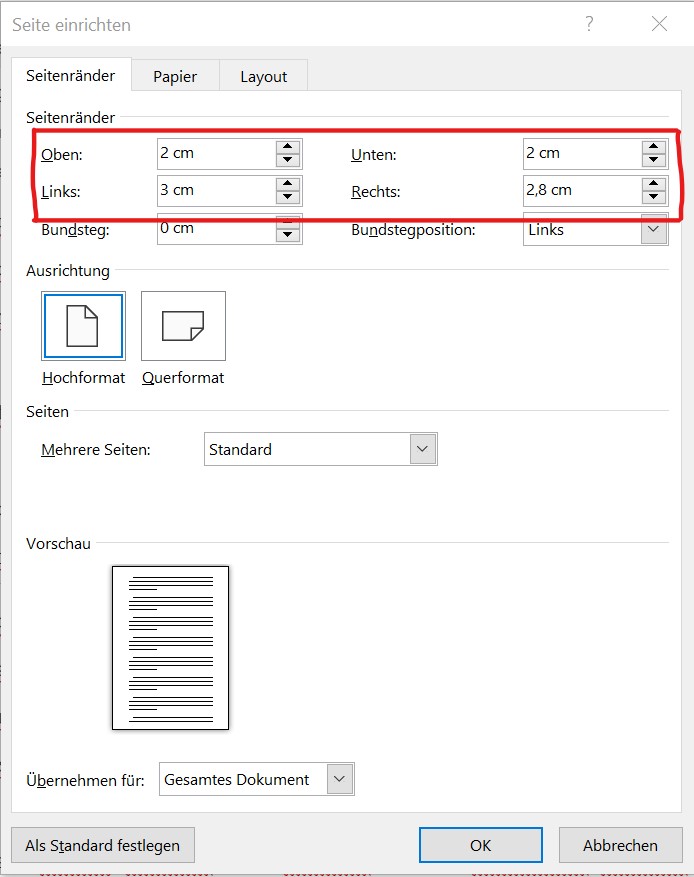Select Querformat landscape orientation icon
This screenshot has width=694, height=877.
pyautogui.click(x=183, y=326)
